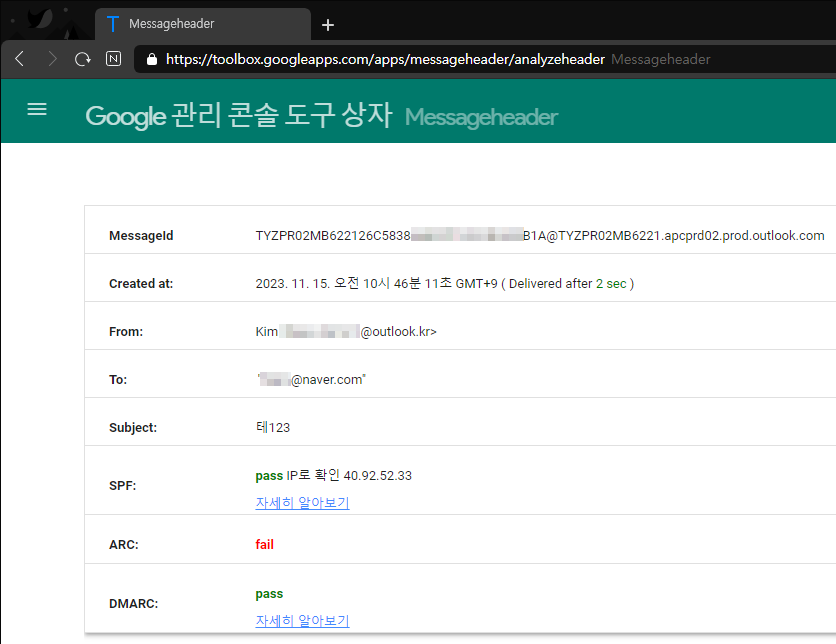The height and width of the screenshot is (644, 836).
Task: Click Messageheader heading in green banner
Action: tap(481, 117)
